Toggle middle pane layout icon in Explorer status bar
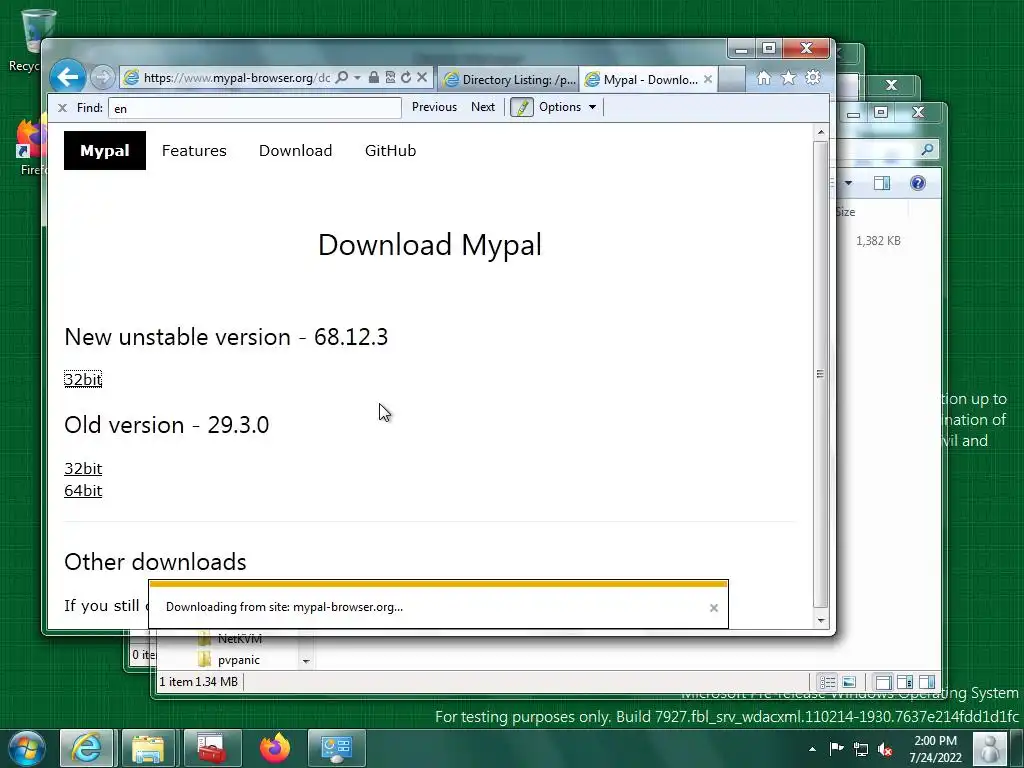This screenshot has width=1024, height=768. (905, 682)
